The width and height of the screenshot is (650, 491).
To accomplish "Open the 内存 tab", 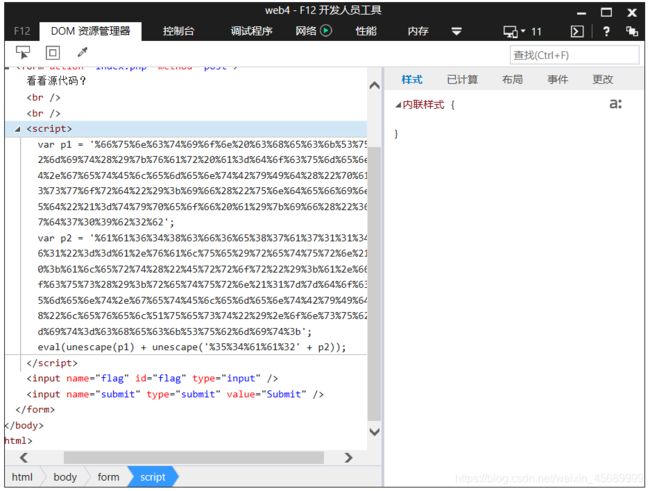I will [x=417, y=31].
